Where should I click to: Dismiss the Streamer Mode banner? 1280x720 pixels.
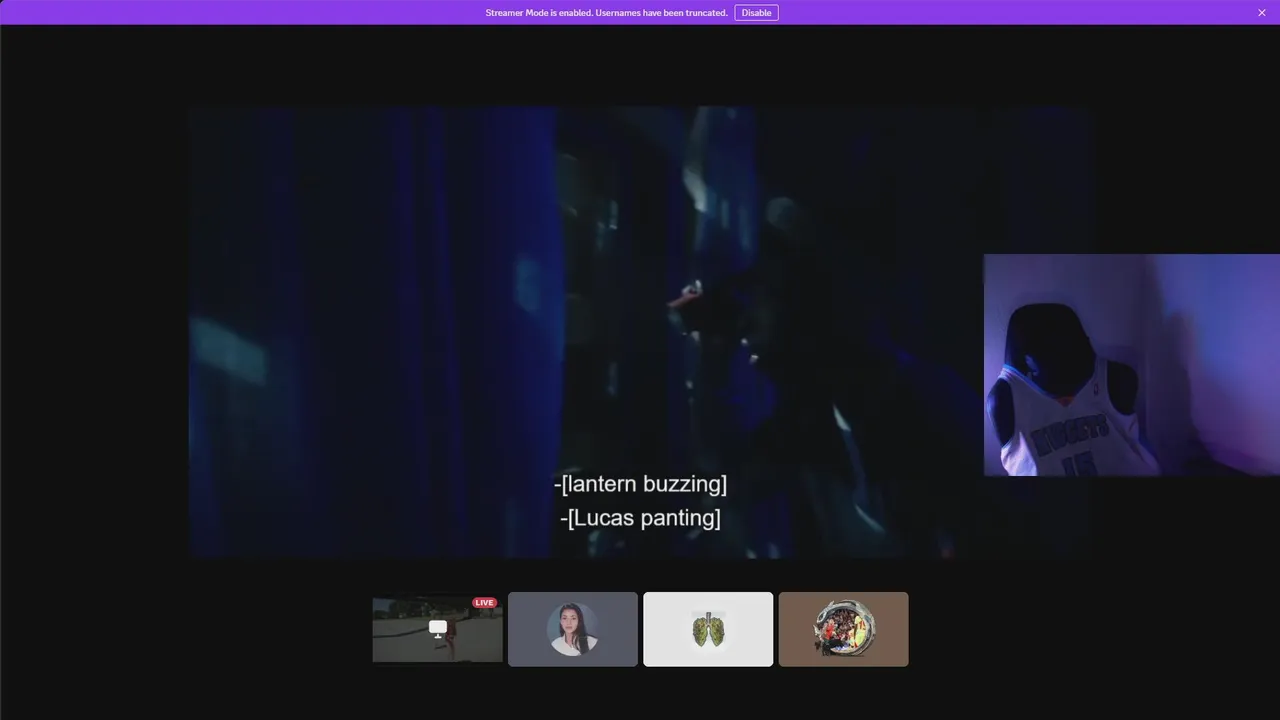point(1262,13)
